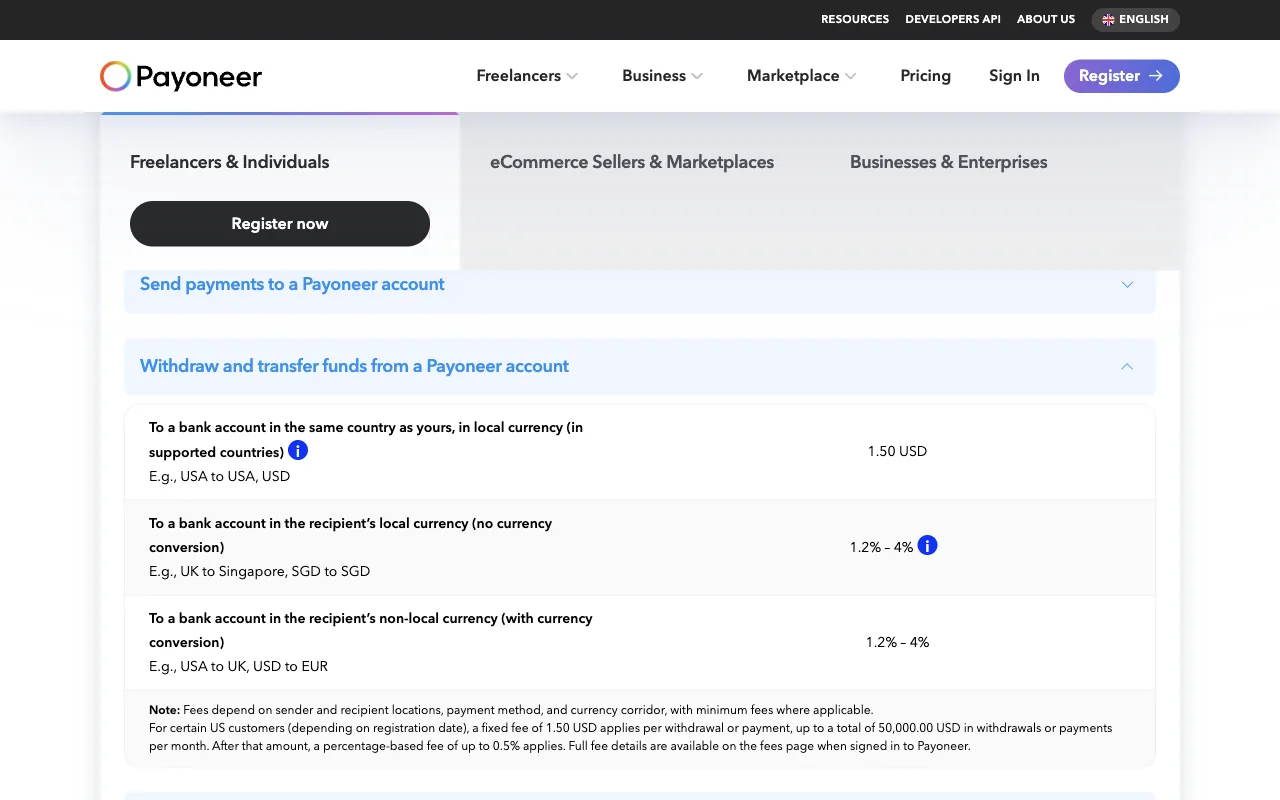Click the recipient's non-local currency row title
This screenshot has width=1280, height=800.
[x=371, y=630]
